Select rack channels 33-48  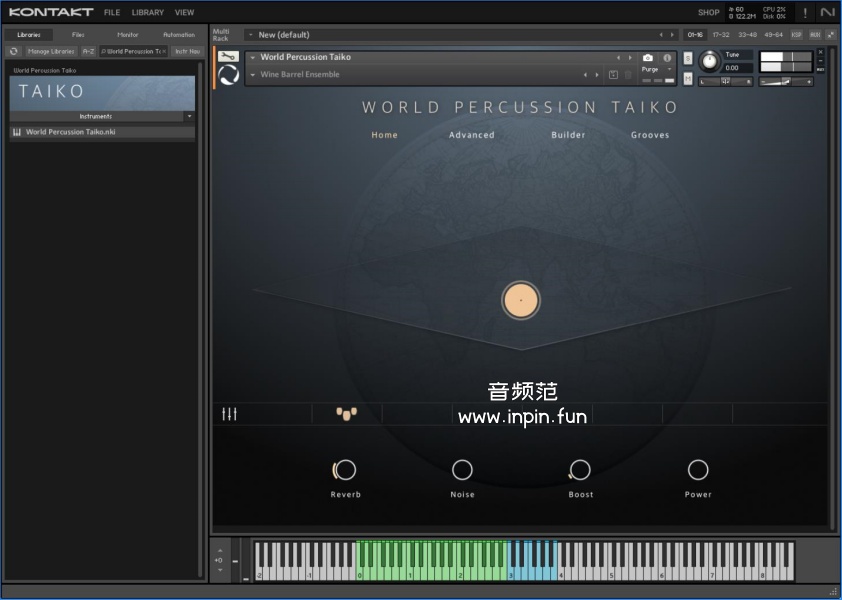747,34
